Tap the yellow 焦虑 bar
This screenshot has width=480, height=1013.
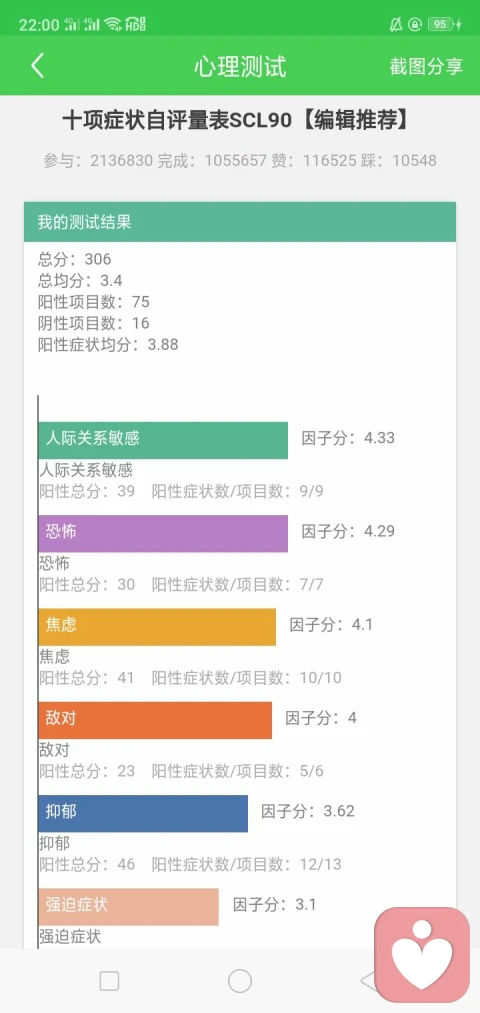pos(157,627)
